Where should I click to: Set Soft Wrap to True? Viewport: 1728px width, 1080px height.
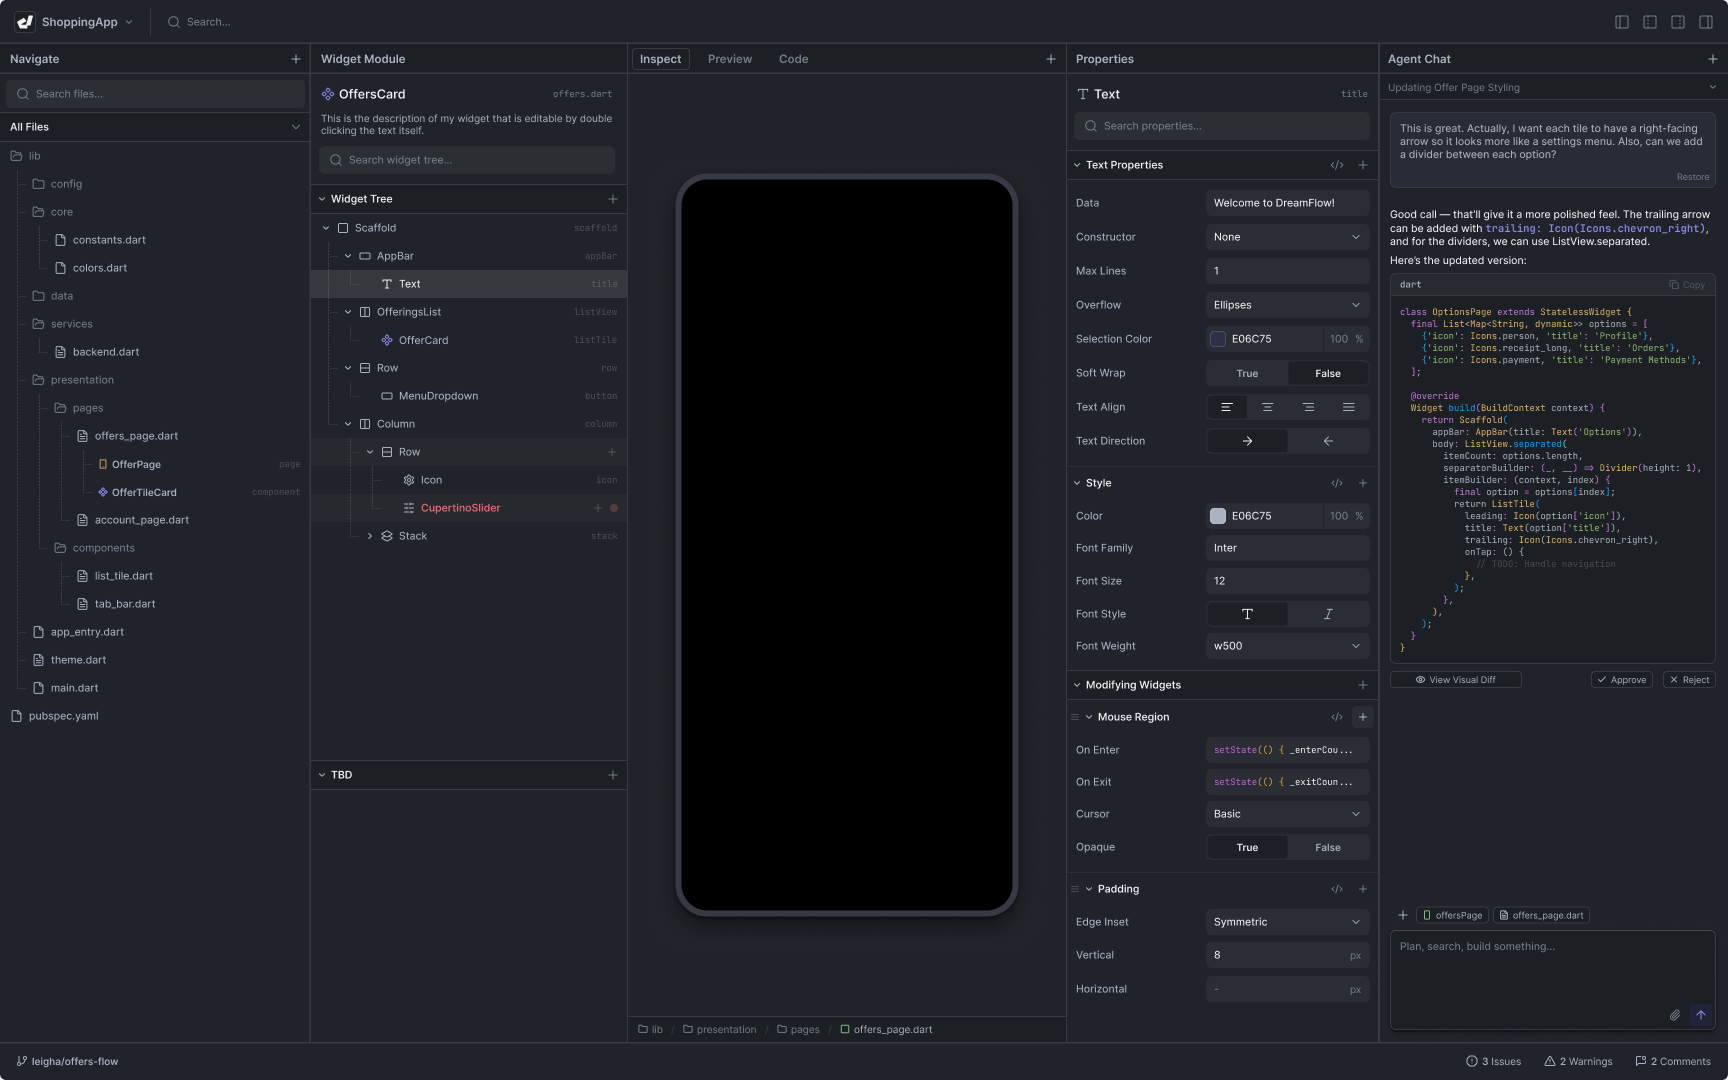(x=1247, y=373)
